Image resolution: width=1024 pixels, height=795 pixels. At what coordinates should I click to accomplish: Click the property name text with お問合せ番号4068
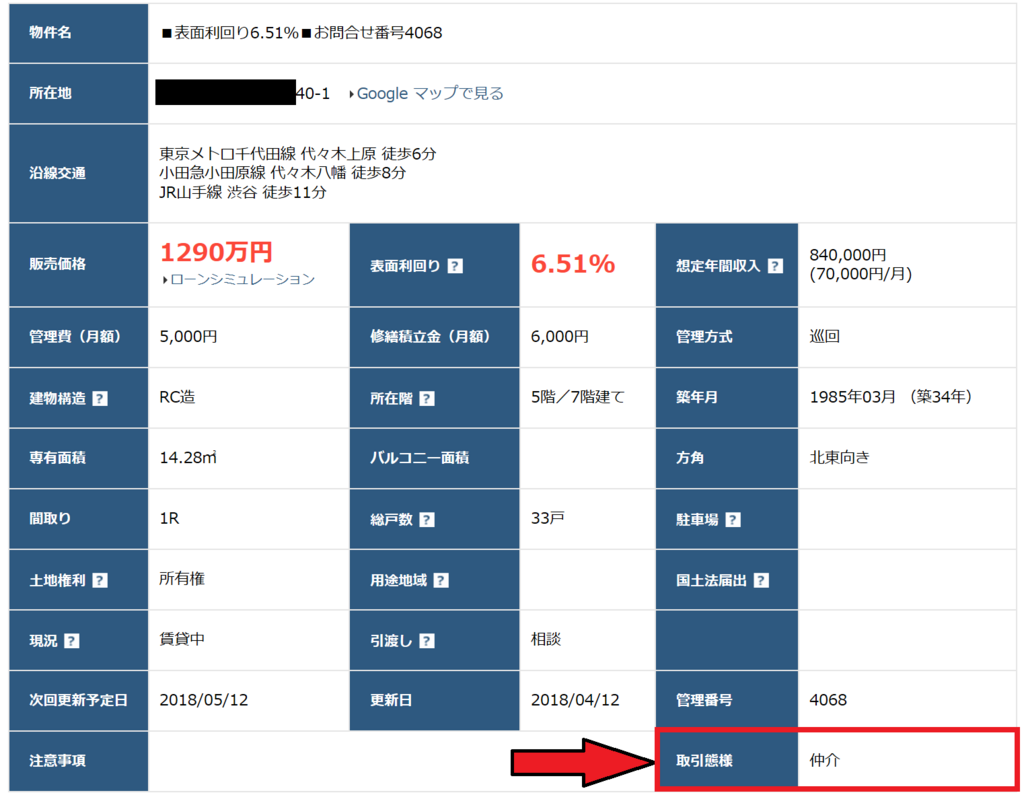pos(302,33)
